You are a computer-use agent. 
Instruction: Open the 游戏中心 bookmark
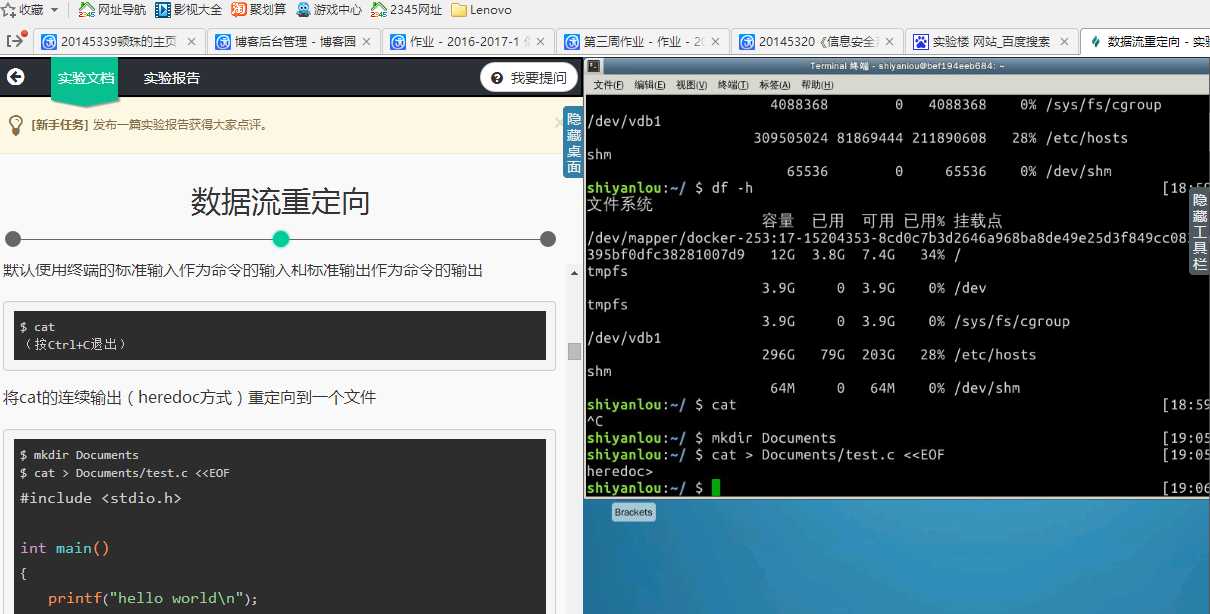[328, 10]
